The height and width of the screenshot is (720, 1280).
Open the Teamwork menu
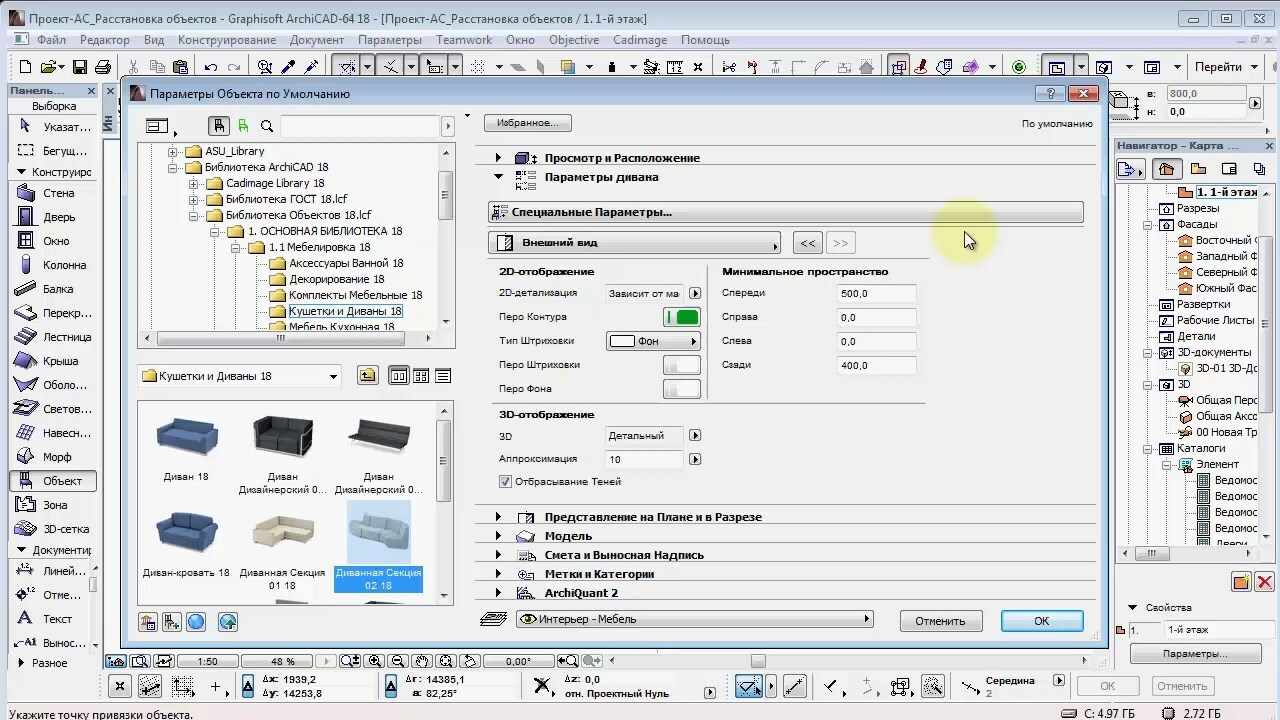464,40
